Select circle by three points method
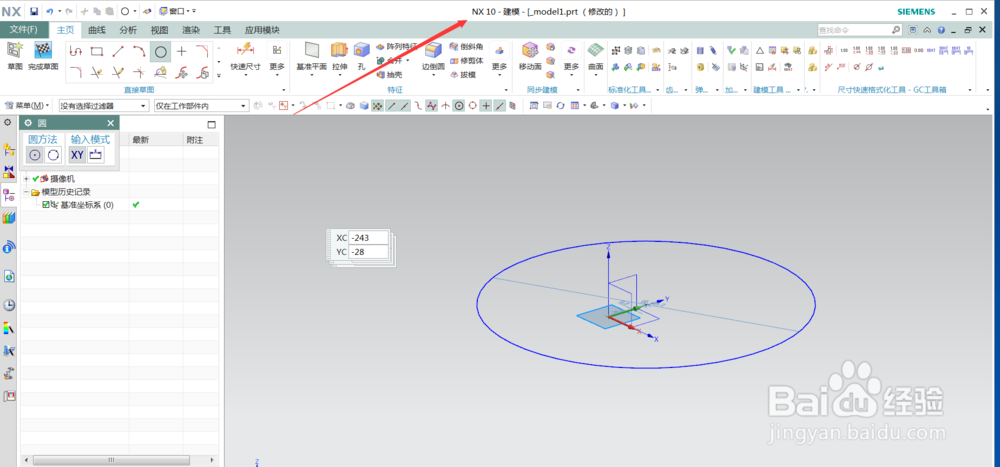This screenshot has width=1000, height=467. (x=53, y=154)
